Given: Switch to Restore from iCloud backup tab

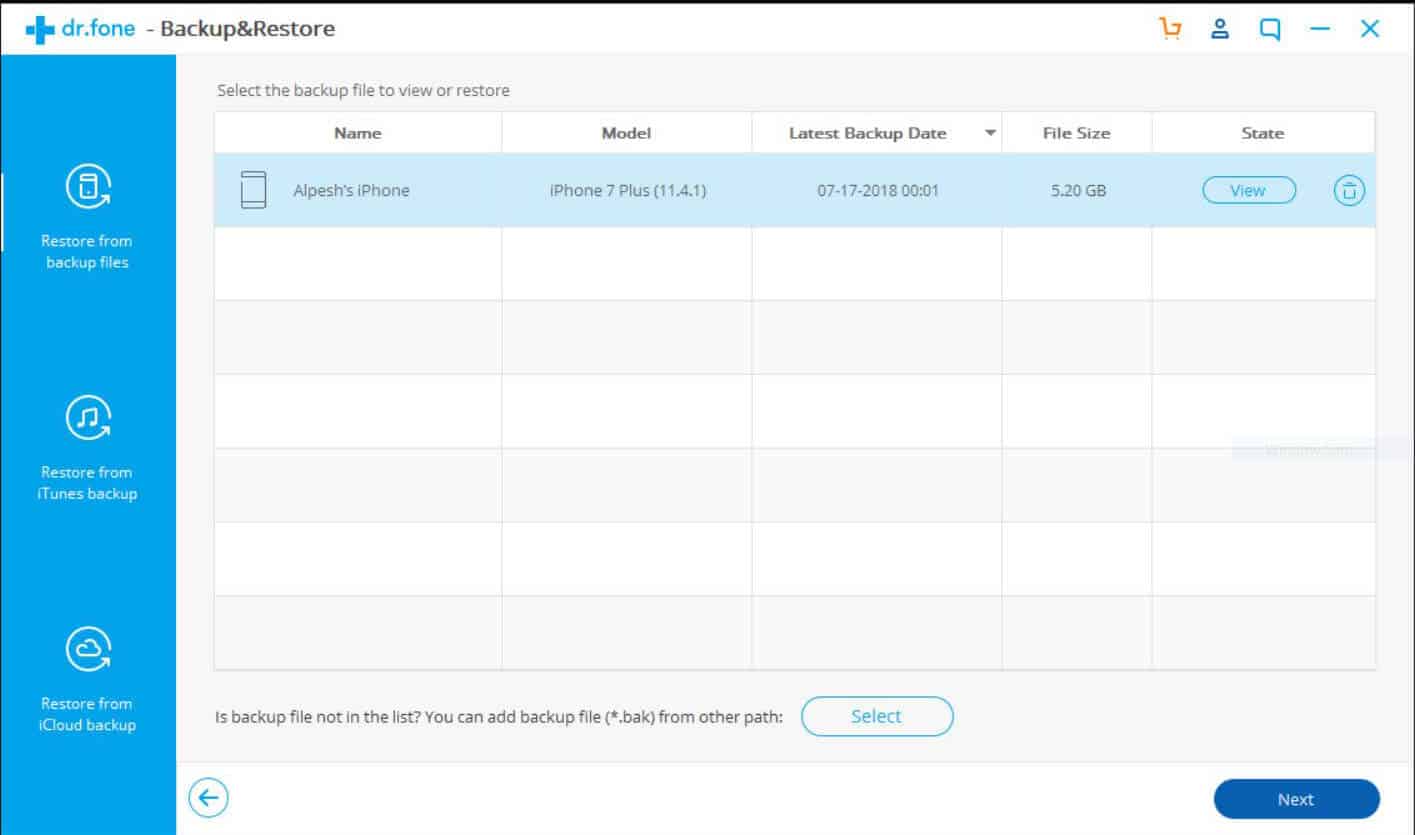Looking at the screenshot, I should (x=88, y=714).
